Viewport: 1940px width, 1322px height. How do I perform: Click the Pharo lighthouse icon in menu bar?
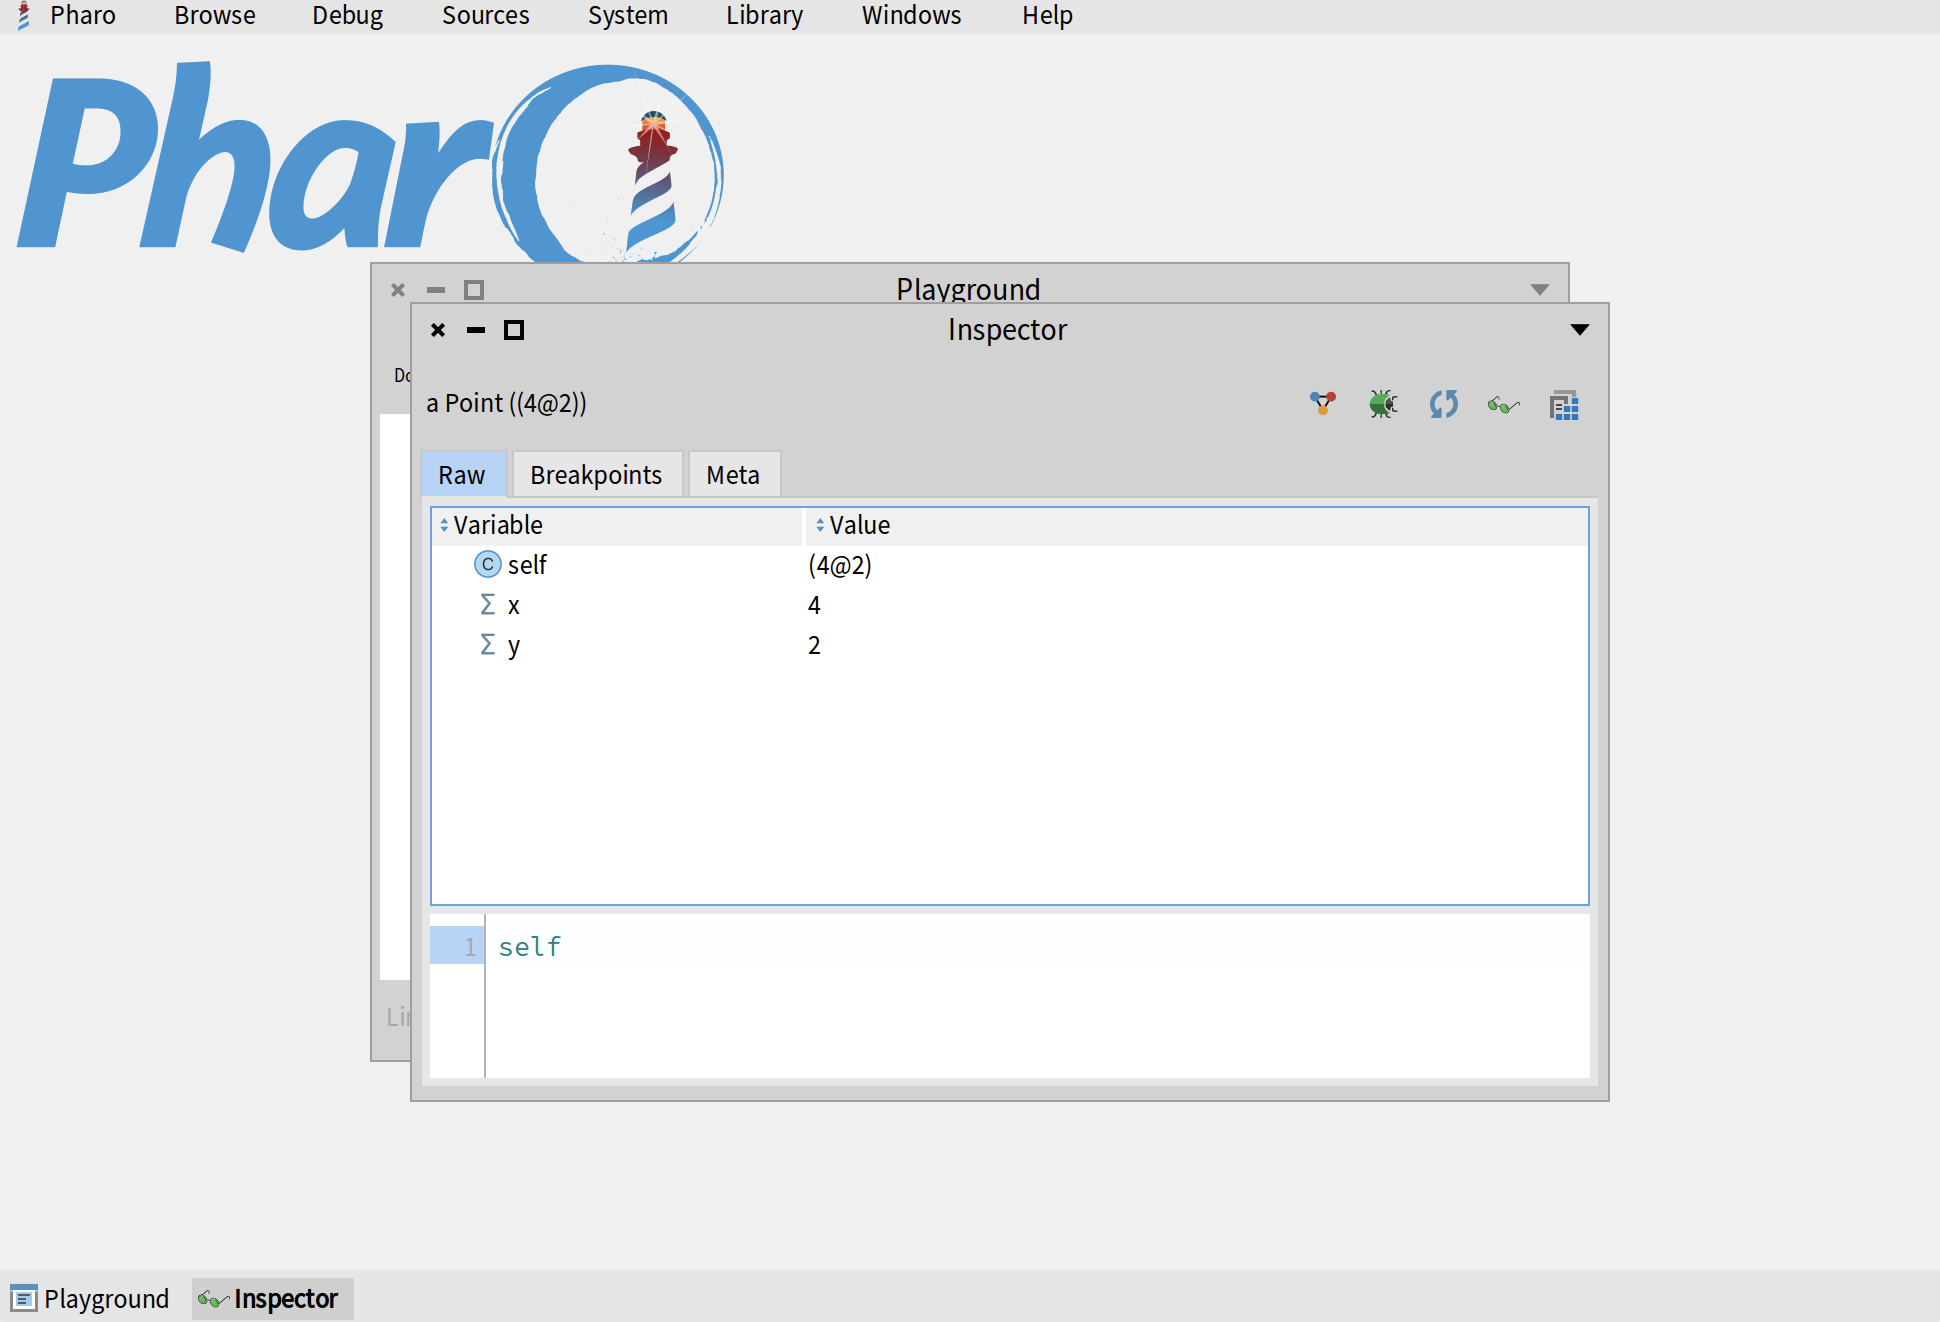(x=24, y=16)
